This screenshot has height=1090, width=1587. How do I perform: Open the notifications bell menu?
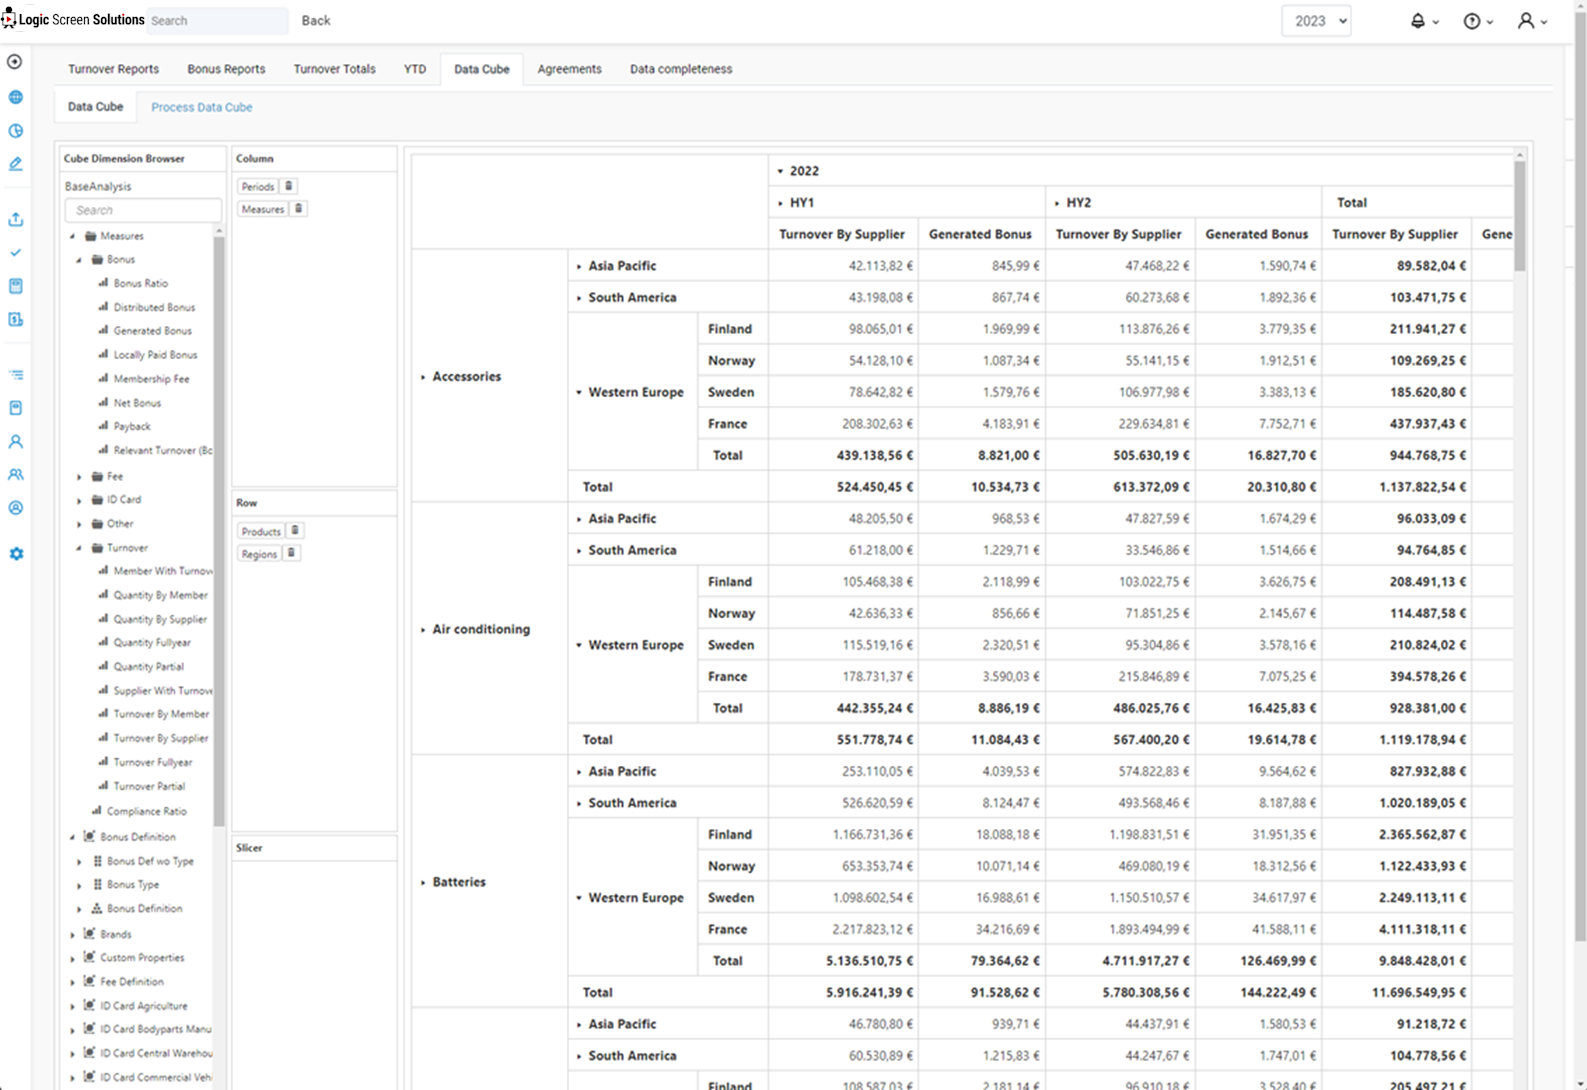[x=1424, y=21]
